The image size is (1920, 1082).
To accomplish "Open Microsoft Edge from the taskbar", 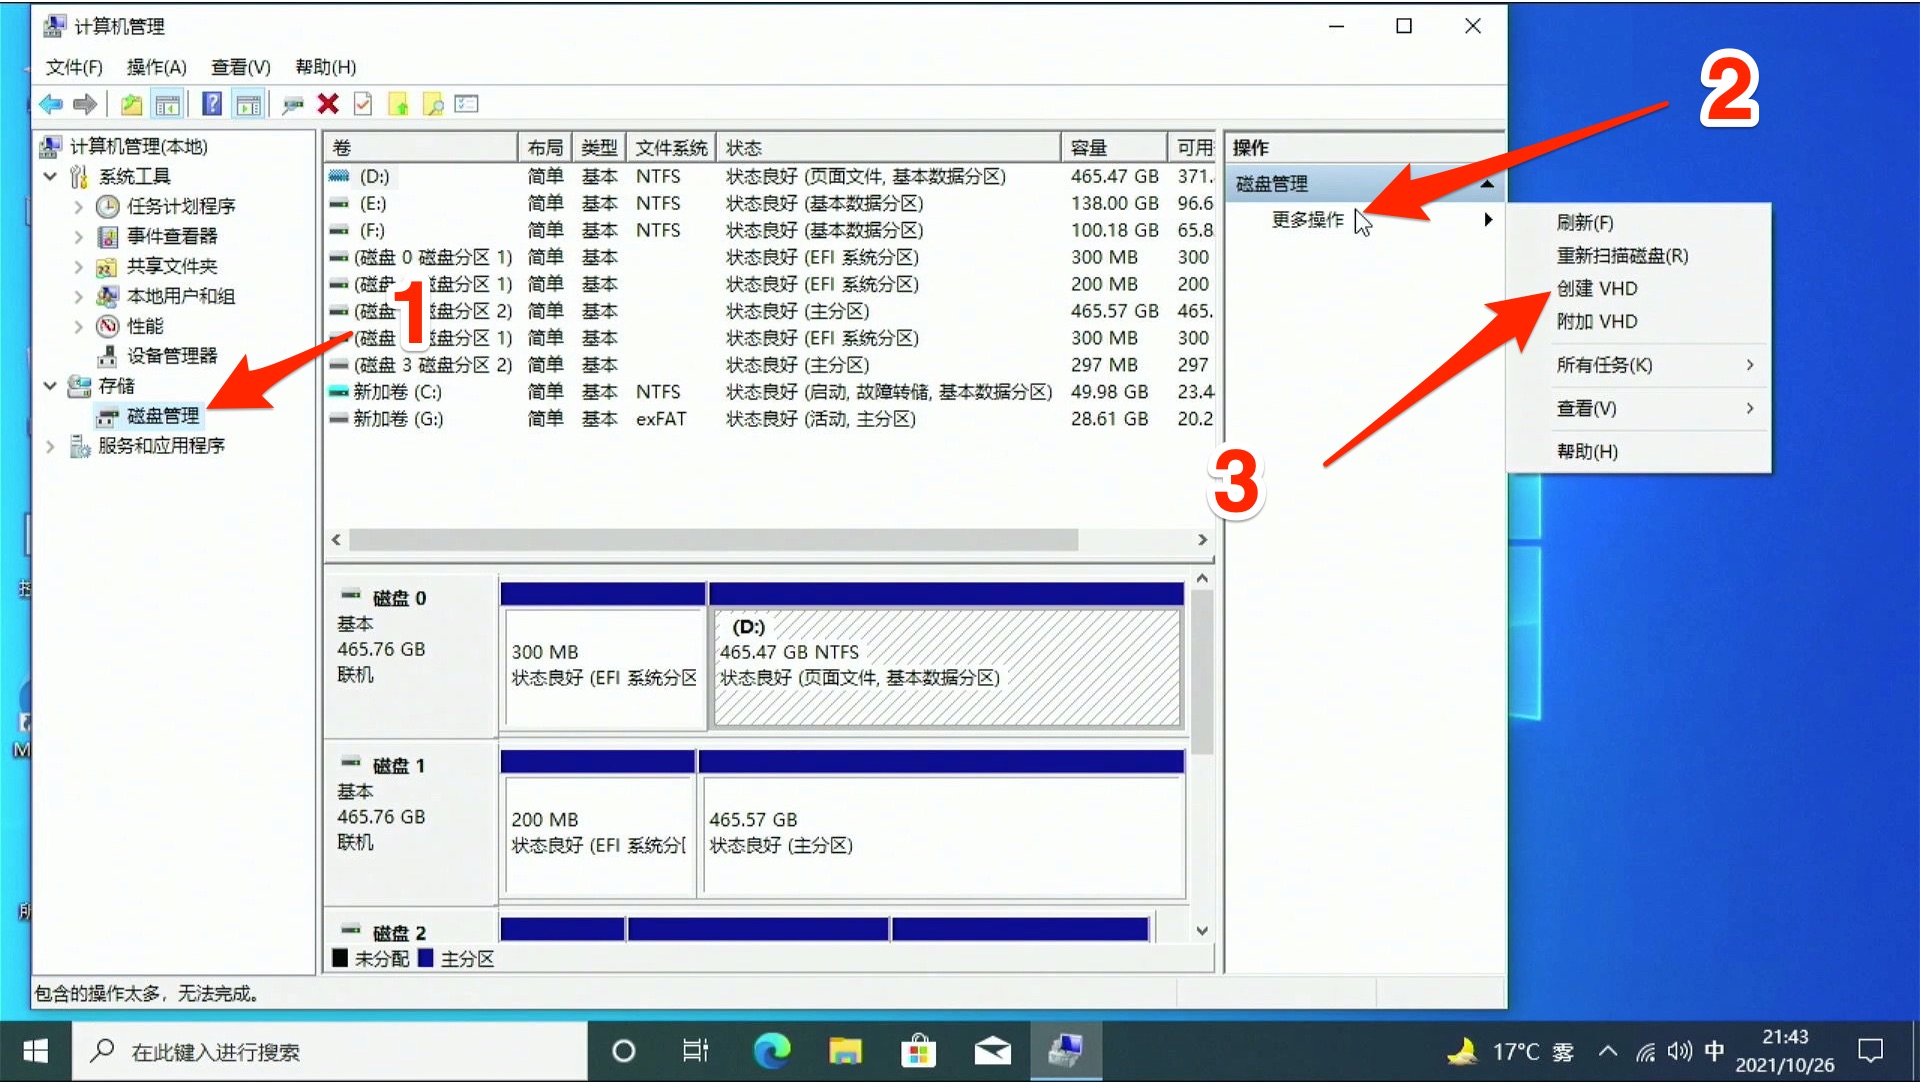I will (x=771, y=1051).
